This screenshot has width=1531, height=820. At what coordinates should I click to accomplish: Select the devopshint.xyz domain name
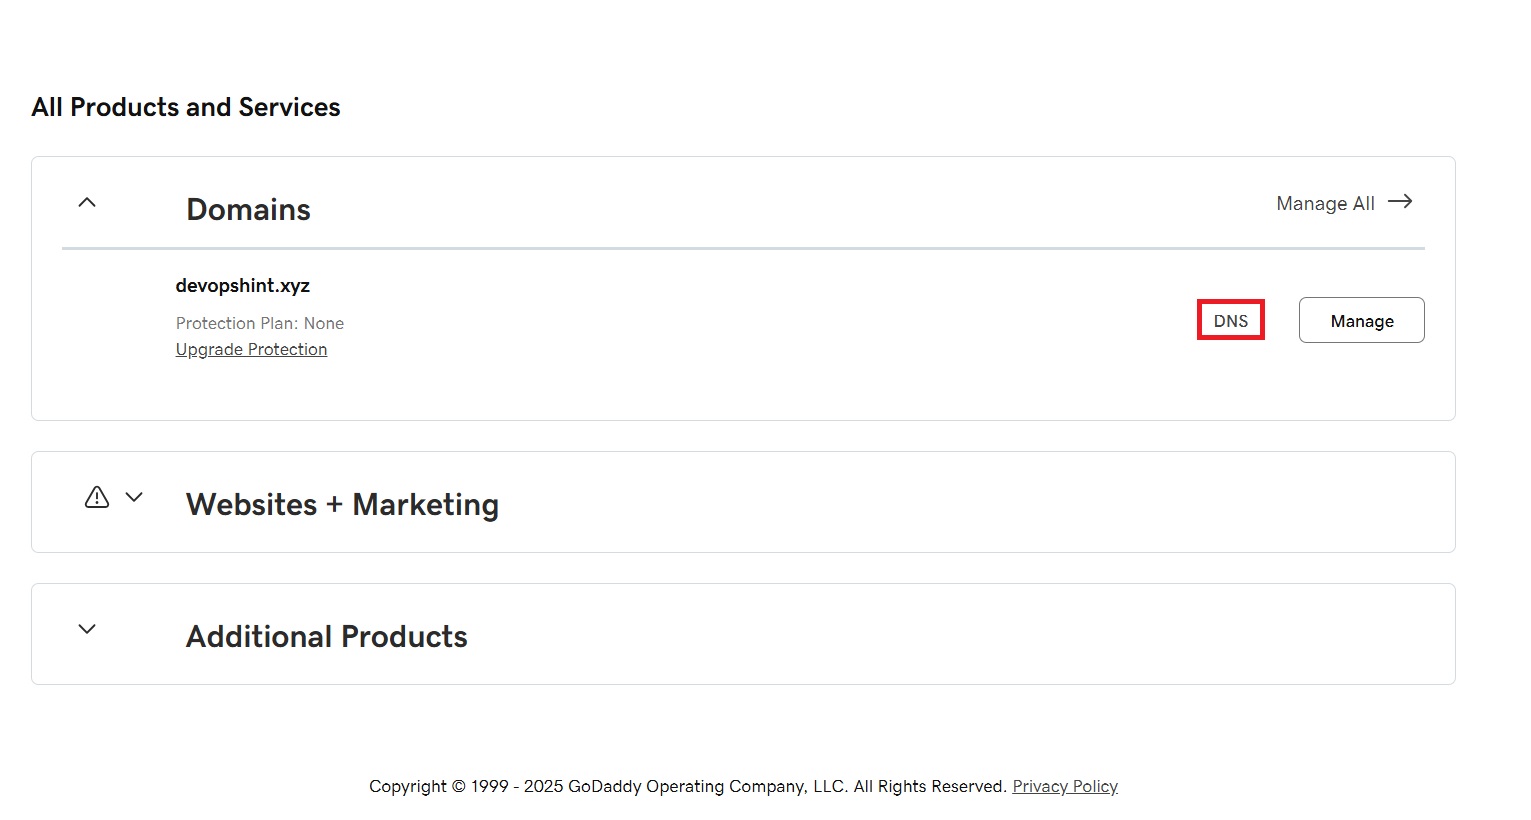coord(243,286)
